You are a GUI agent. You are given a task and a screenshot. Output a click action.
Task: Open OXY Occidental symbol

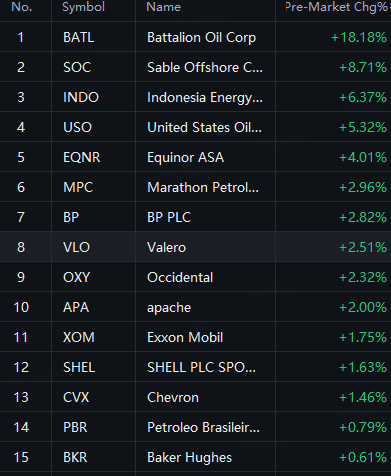[x=76, y=277]
